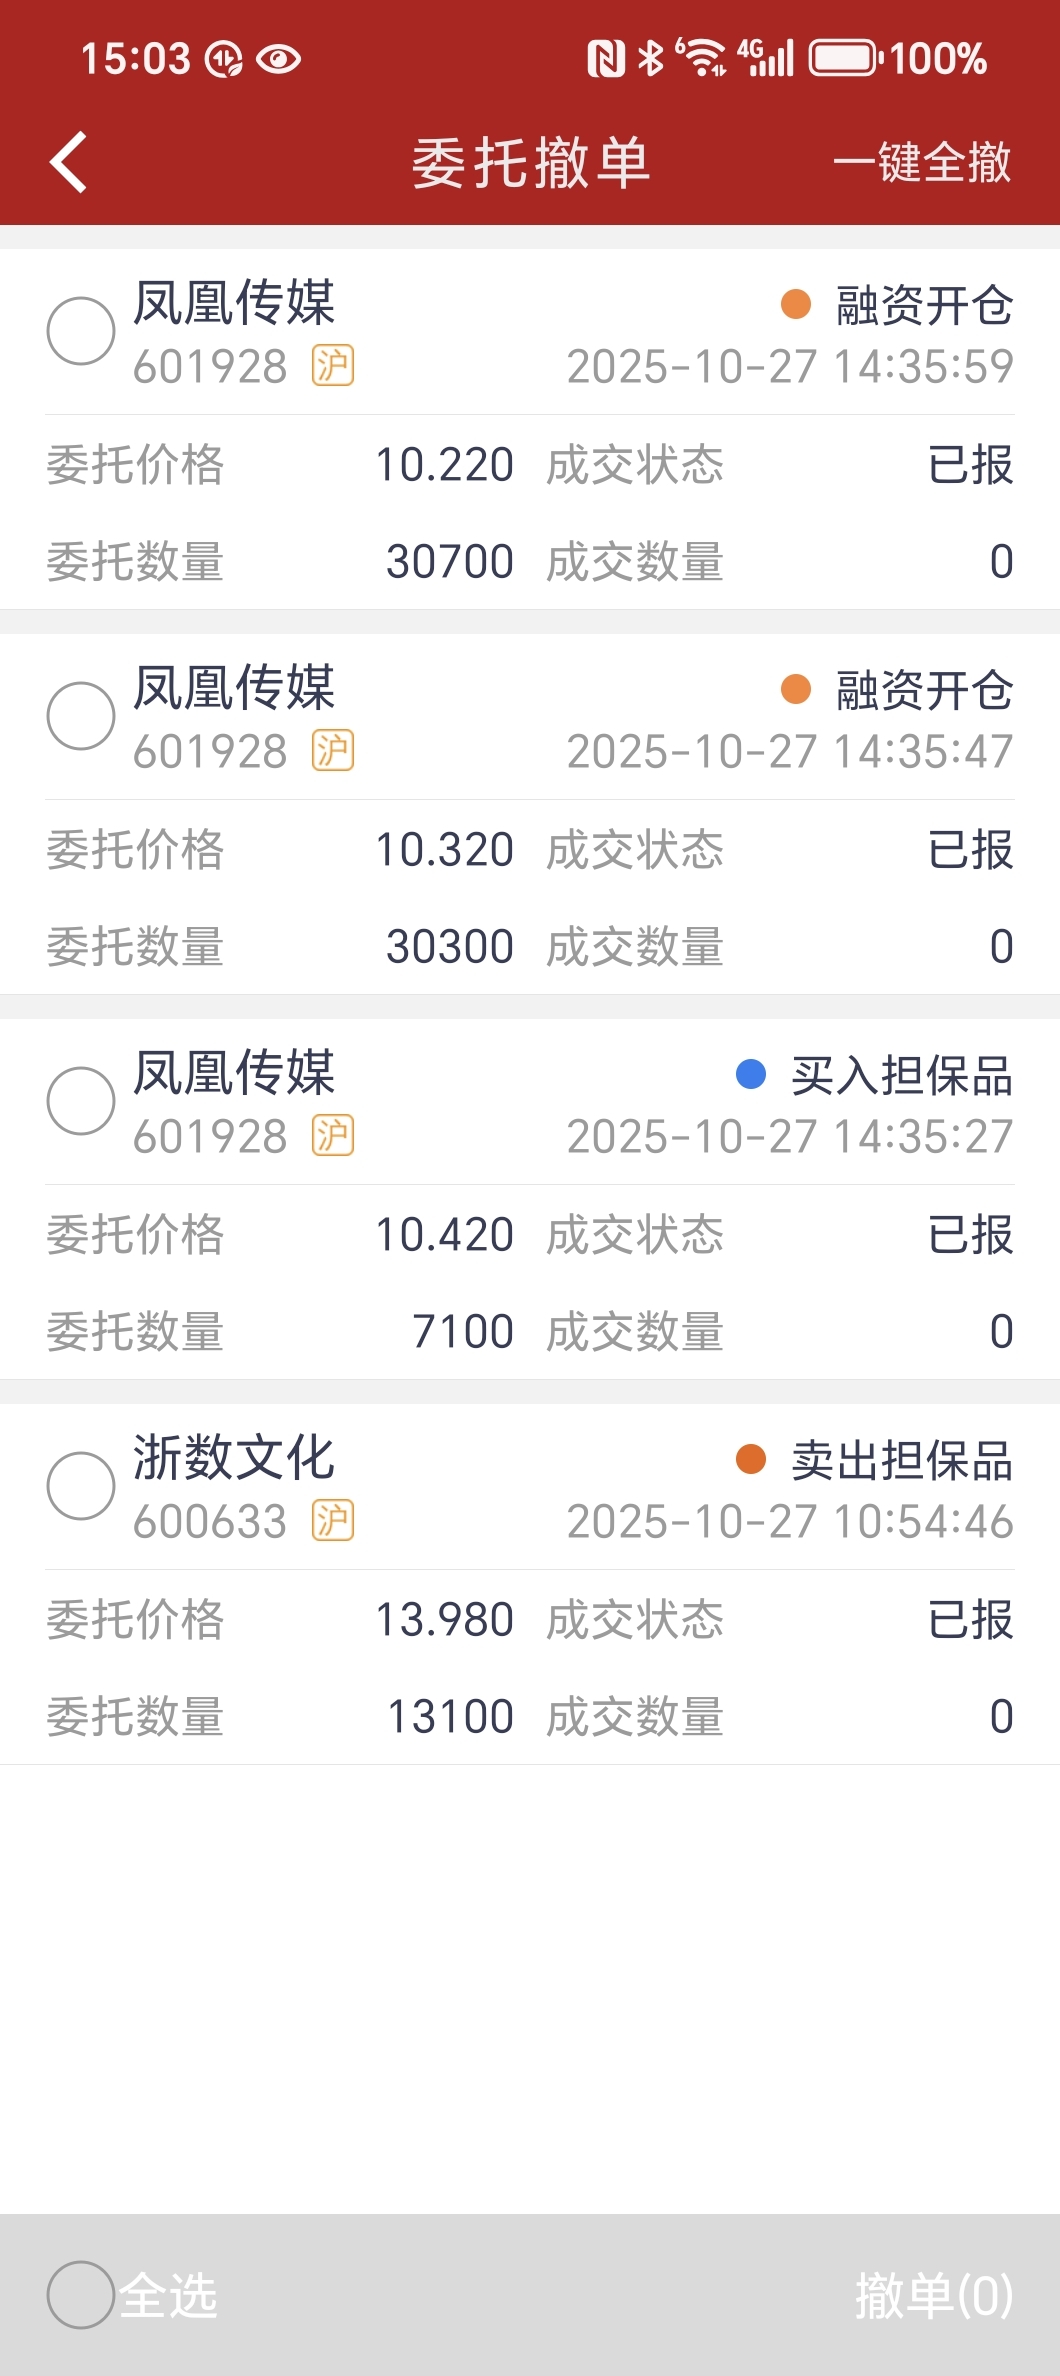The height and width of the screenshot is (2376, 1060).
Task: Tap the 13100 委托数量 value
Action: coord(450,1716)
